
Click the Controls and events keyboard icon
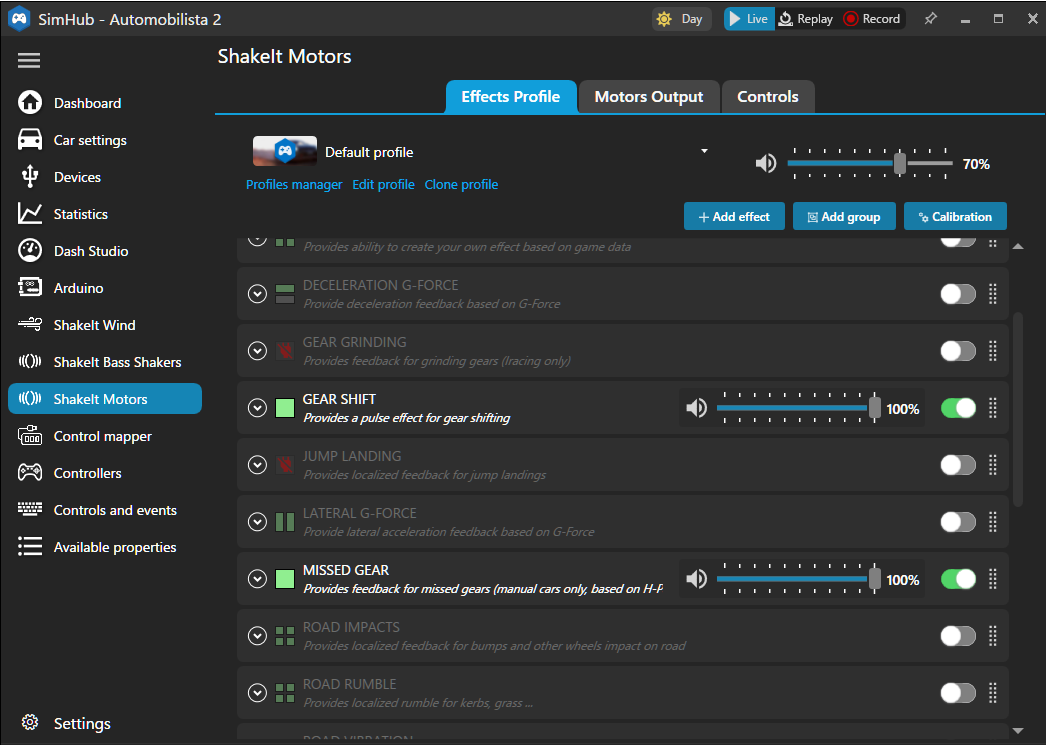29,510
